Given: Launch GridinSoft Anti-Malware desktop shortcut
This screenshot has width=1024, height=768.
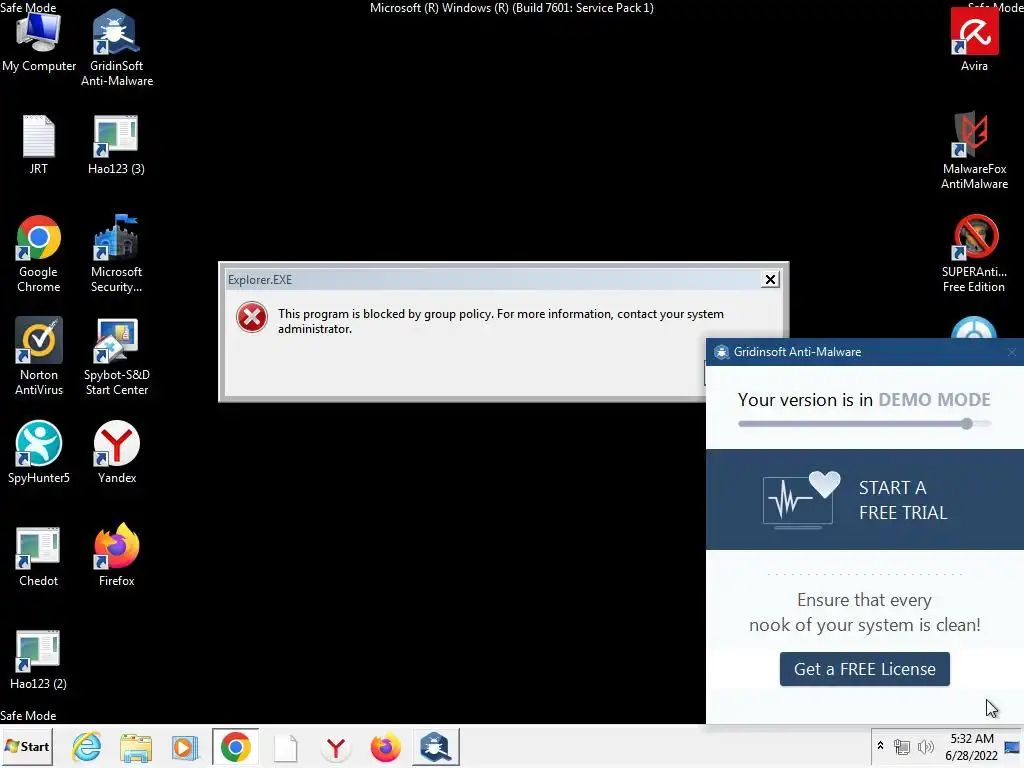Looking at the screenshot, I should [116, 47].
